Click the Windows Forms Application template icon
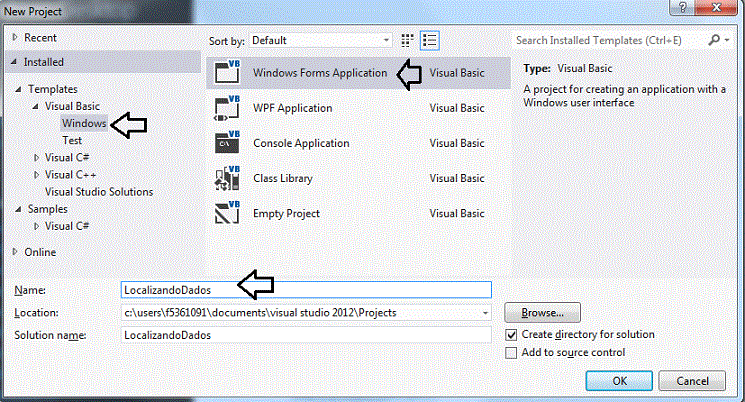The width and height of the screenshot is (745, 402). click(227, 72)
